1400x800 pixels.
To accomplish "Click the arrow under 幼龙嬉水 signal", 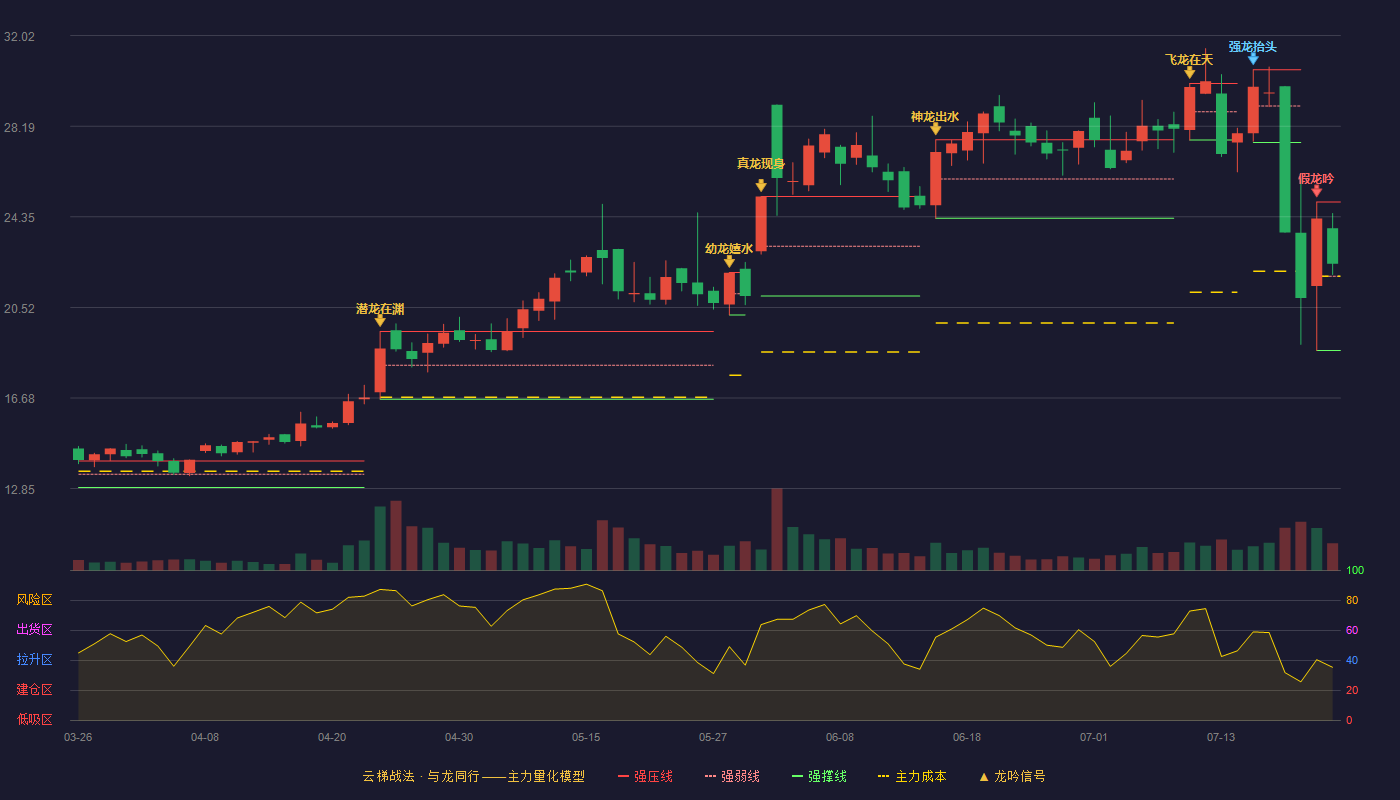I will click(x=729, y=262).
